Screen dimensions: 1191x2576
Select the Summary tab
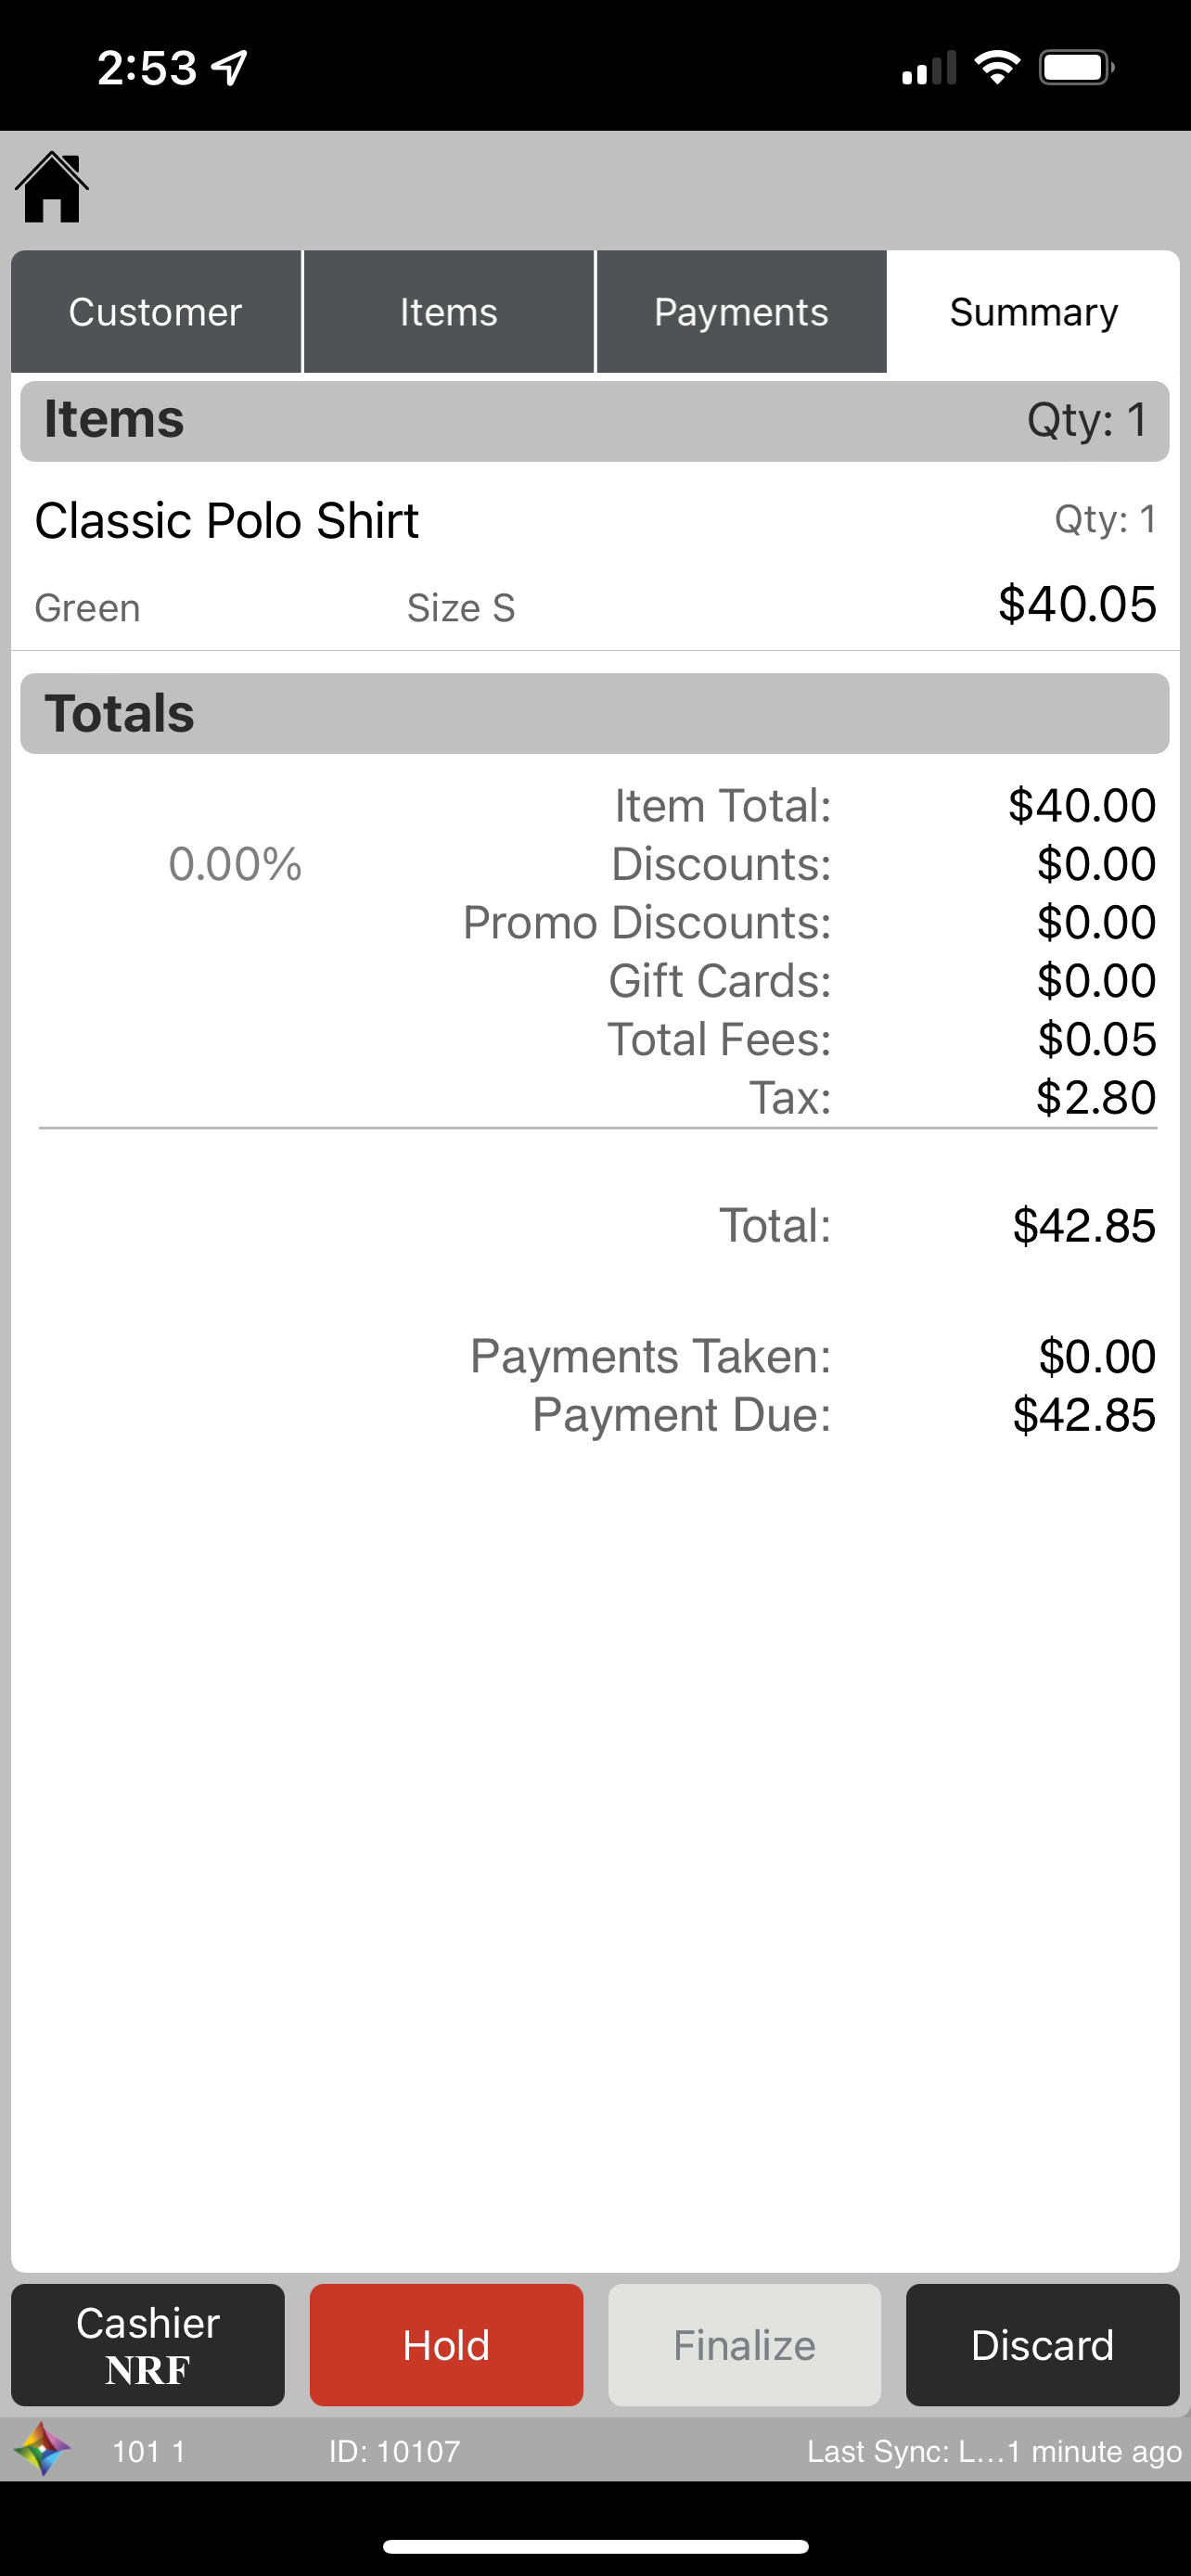click(x=1033, y=312)
